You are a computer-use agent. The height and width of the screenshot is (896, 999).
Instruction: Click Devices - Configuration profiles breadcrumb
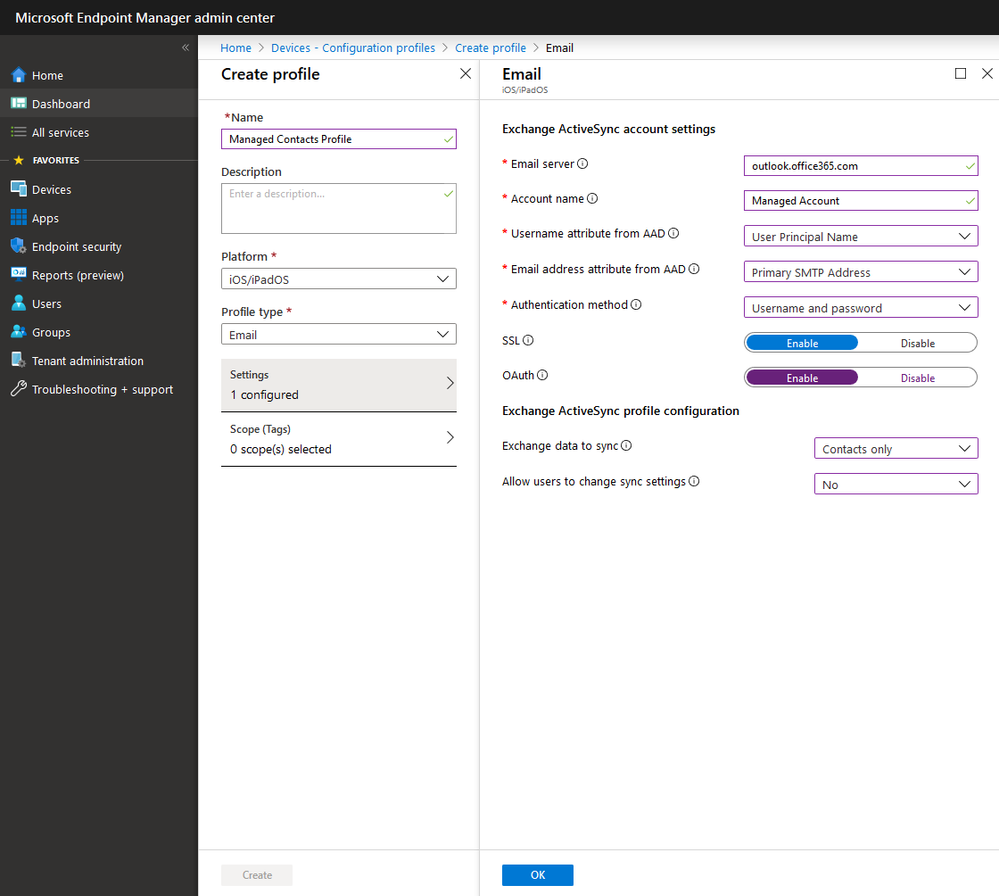point(353,48)
